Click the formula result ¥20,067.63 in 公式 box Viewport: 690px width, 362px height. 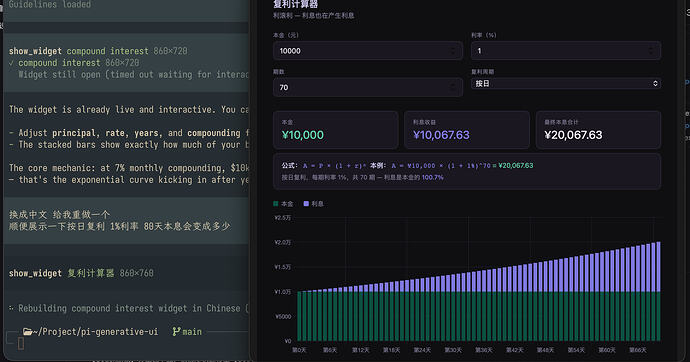point(516,166)
